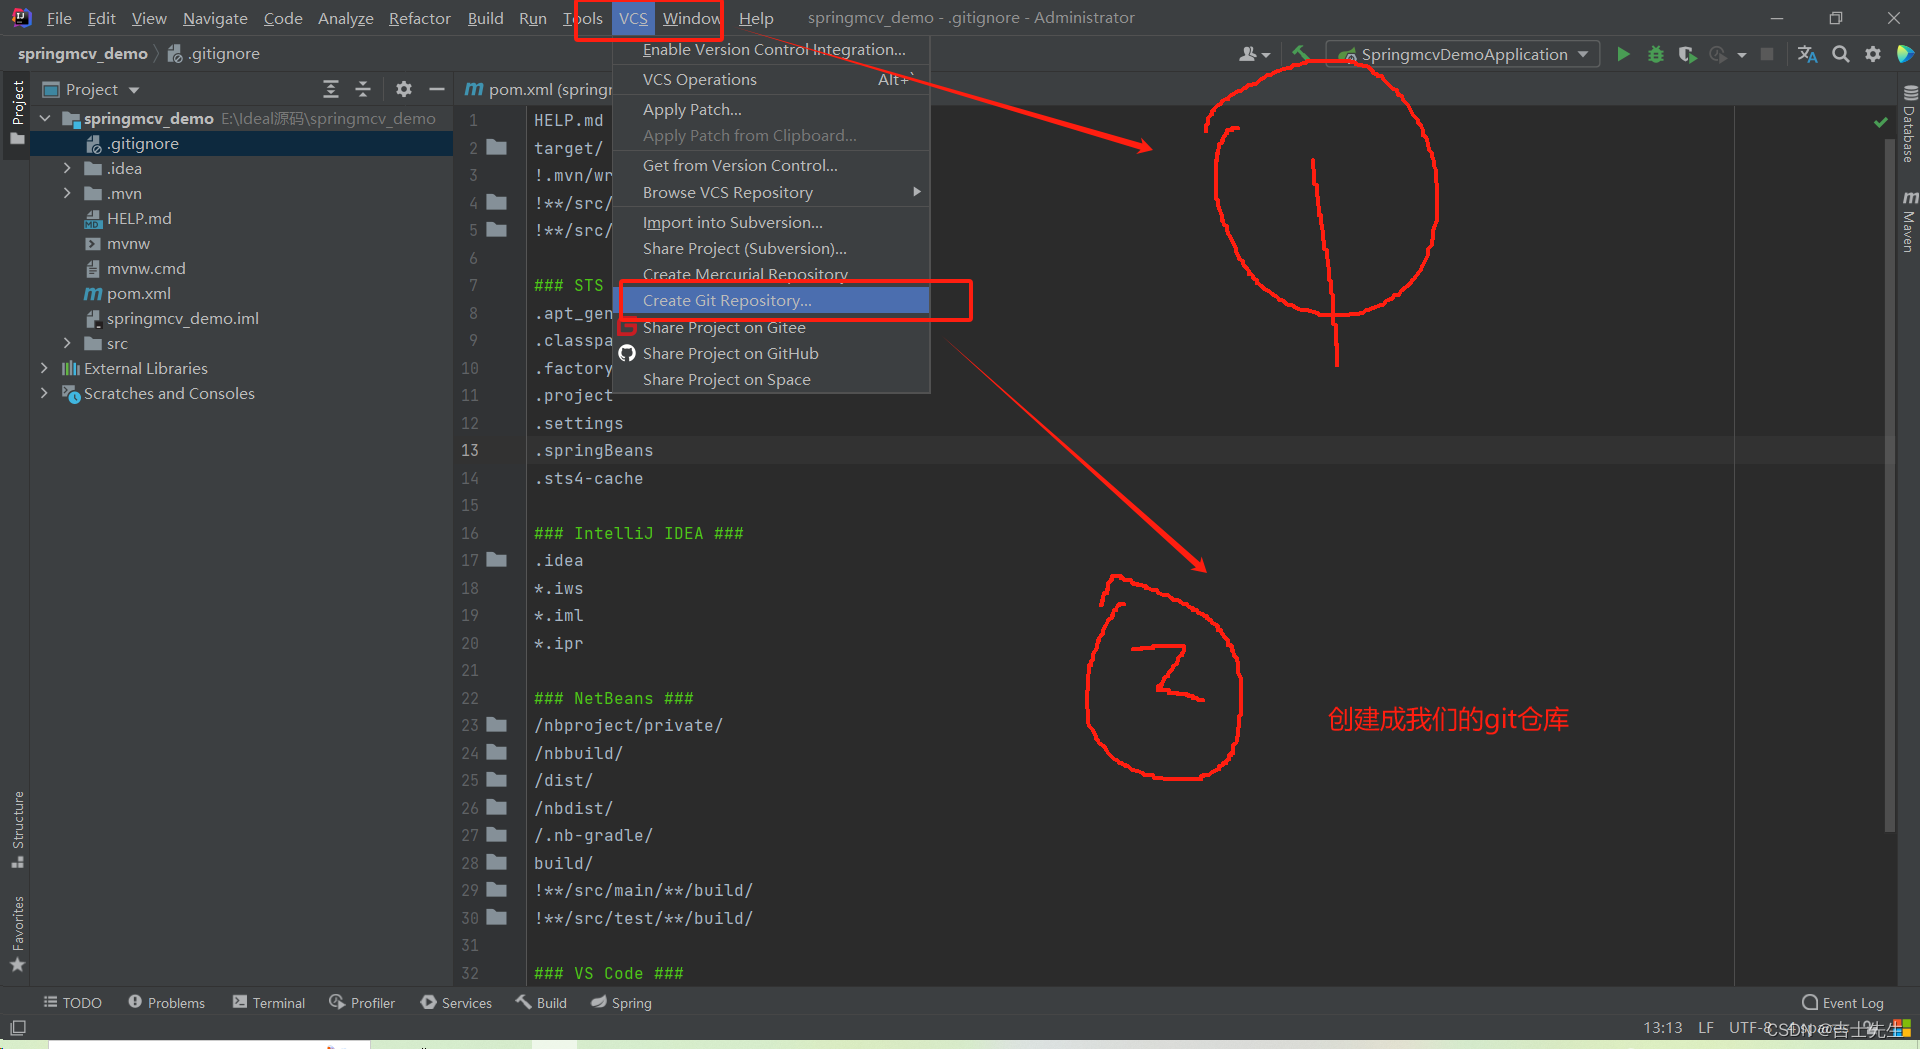Click line separator LF in status bar
The image size is (1920, 1049).
(x=1705, y=1027)
